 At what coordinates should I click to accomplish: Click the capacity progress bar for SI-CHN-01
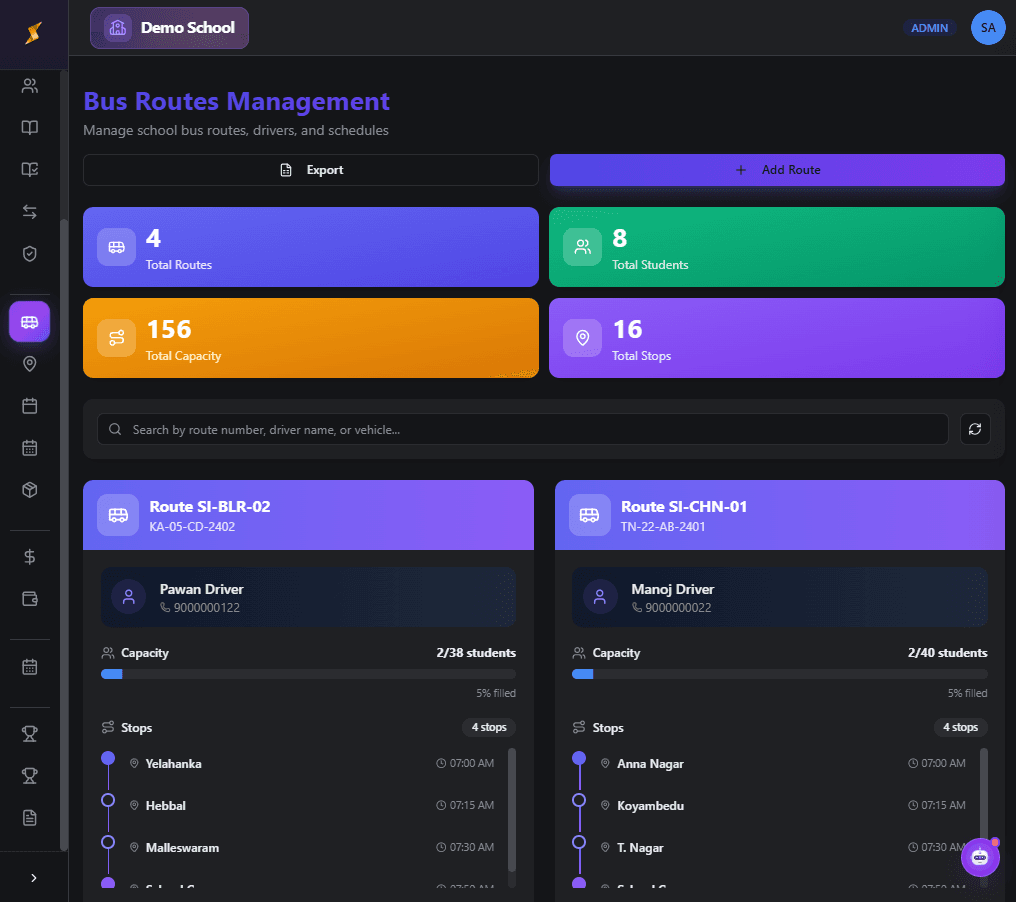[779, 674]
